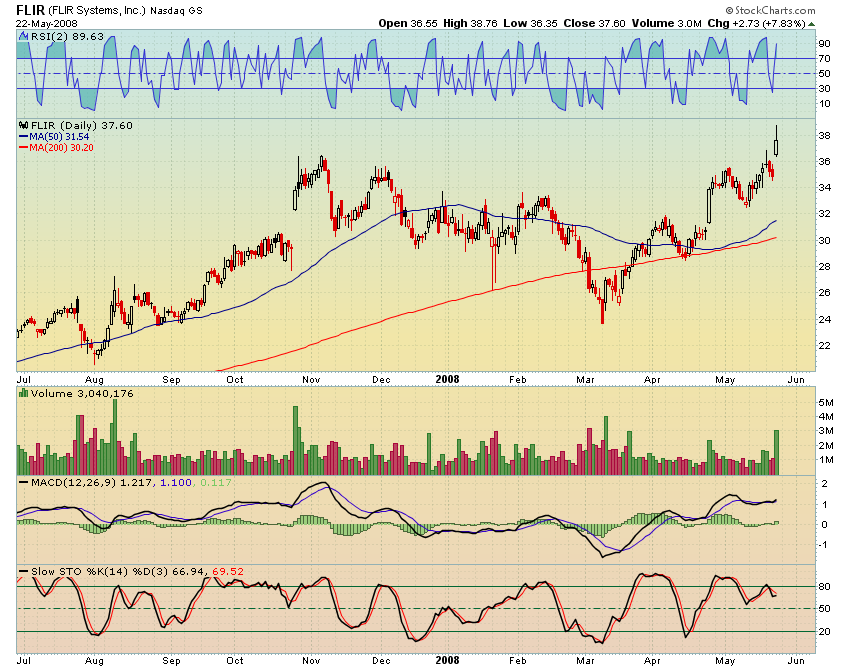This screenshot has width=850, height=668.
Task: Click the 2008 year marker on price axis
Action: (447, 380)
